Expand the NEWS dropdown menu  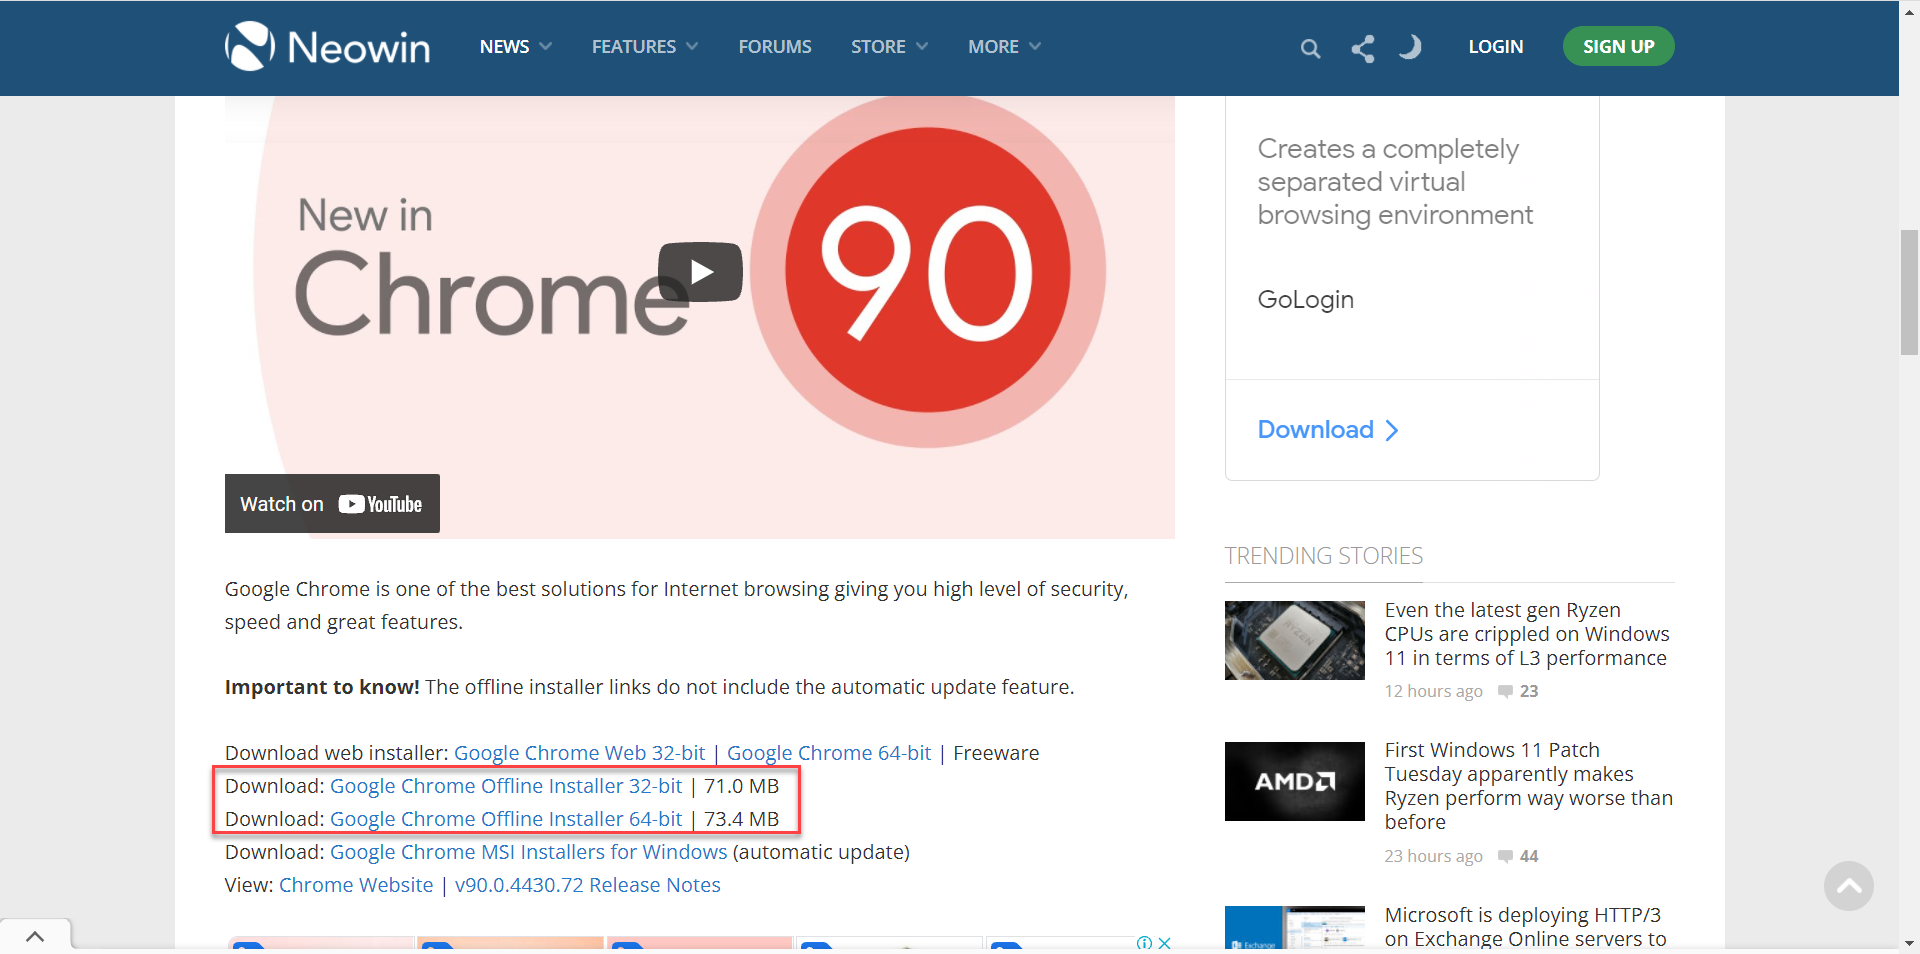[515, 47]
